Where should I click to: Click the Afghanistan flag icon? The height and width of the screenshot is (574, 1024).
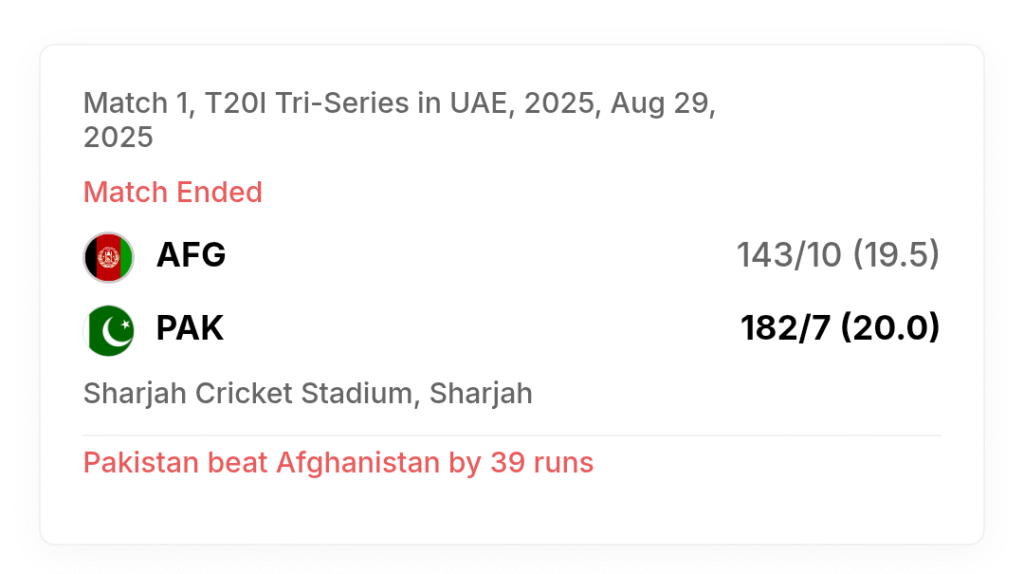click(x=108, y=257)
